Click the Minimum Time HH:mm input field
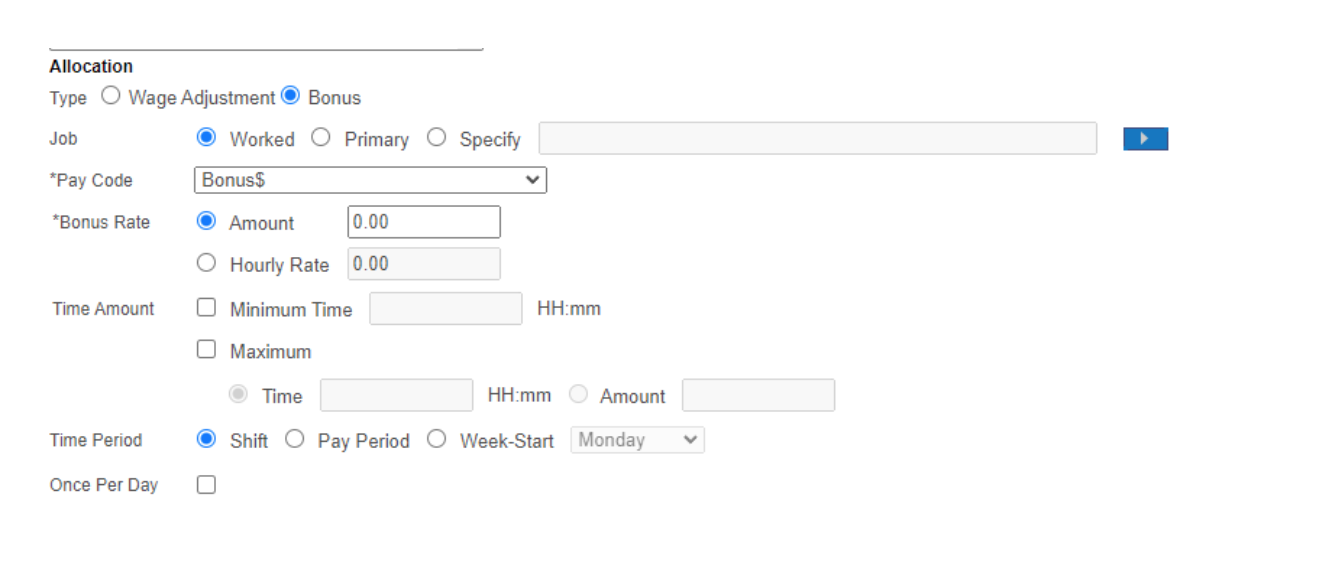1334x578 pixels. tap(445, 309)
